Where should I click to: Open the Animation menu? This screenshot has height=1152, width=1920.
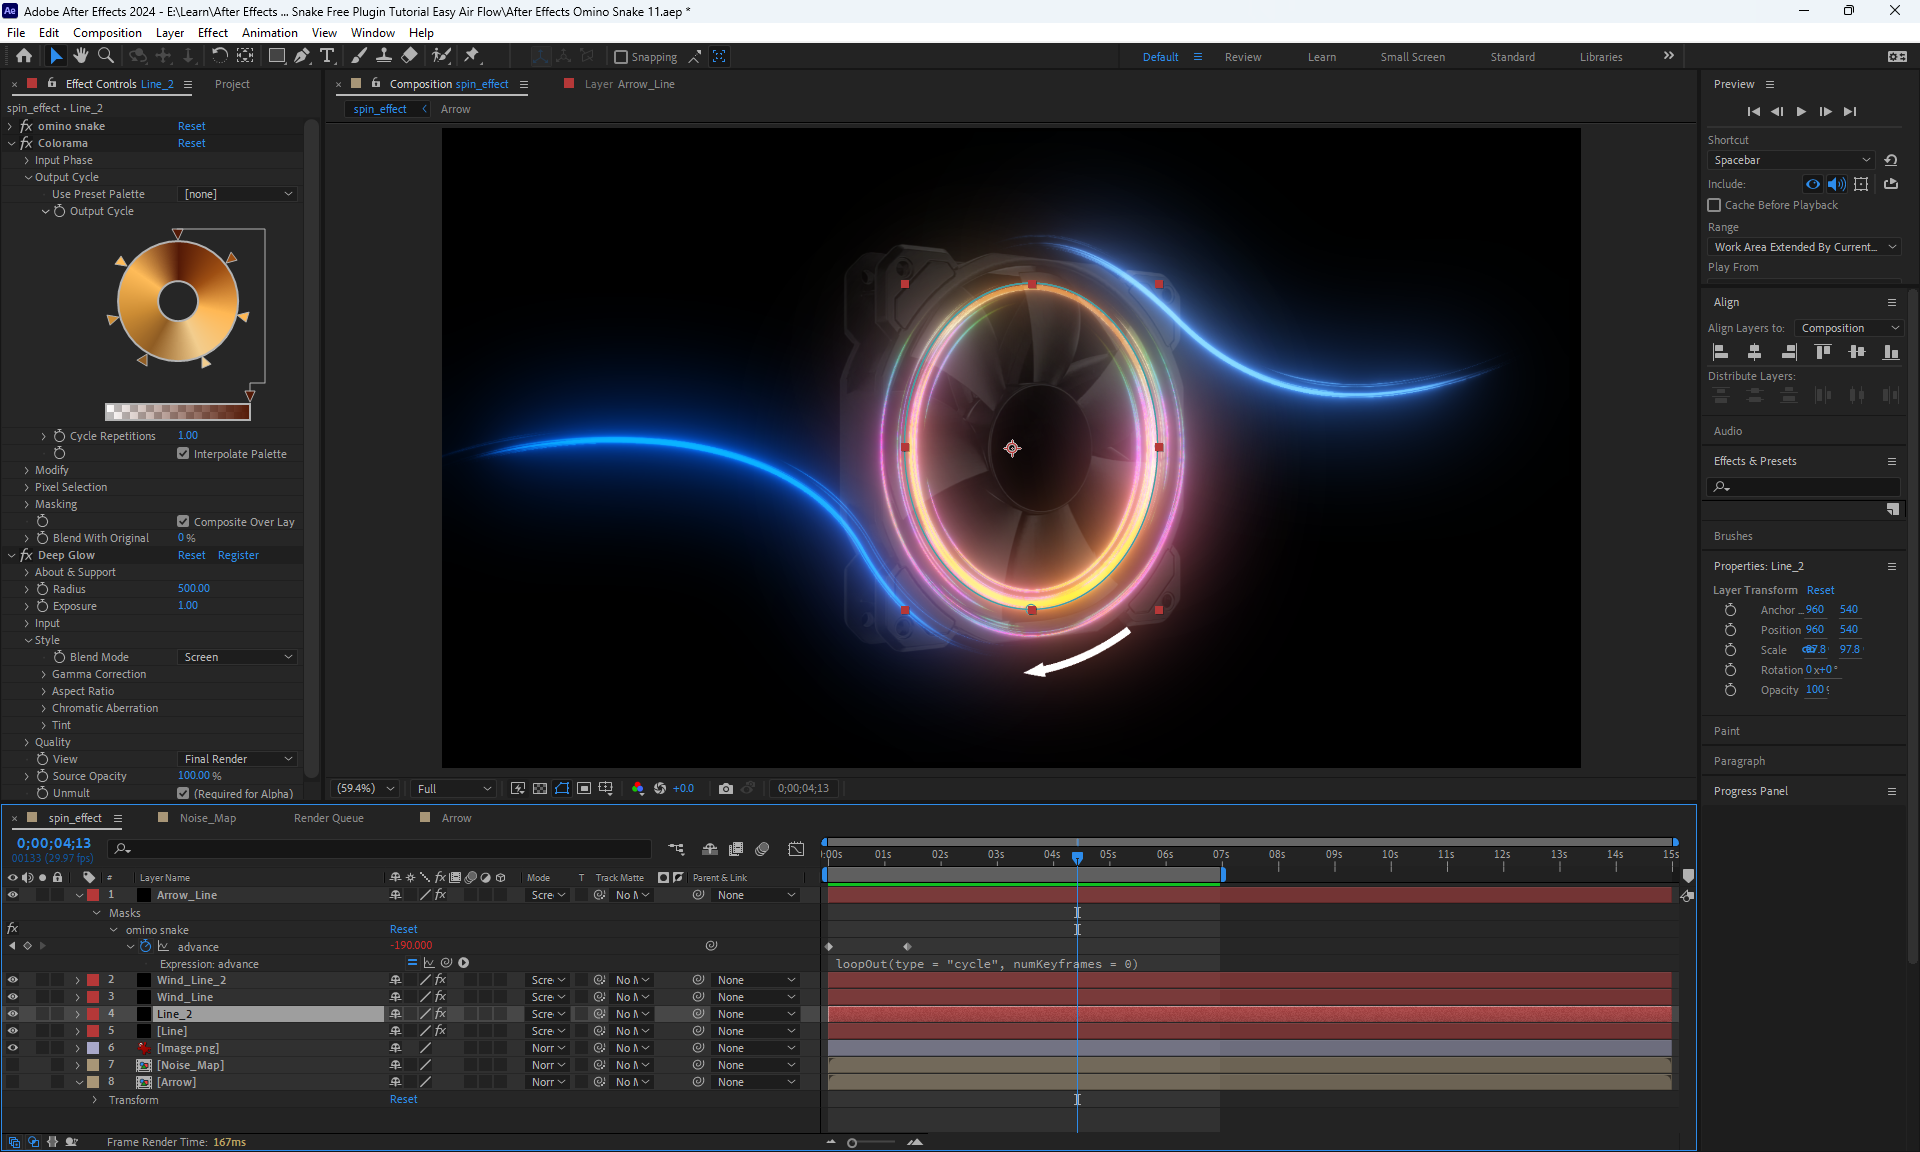(269, 32)
